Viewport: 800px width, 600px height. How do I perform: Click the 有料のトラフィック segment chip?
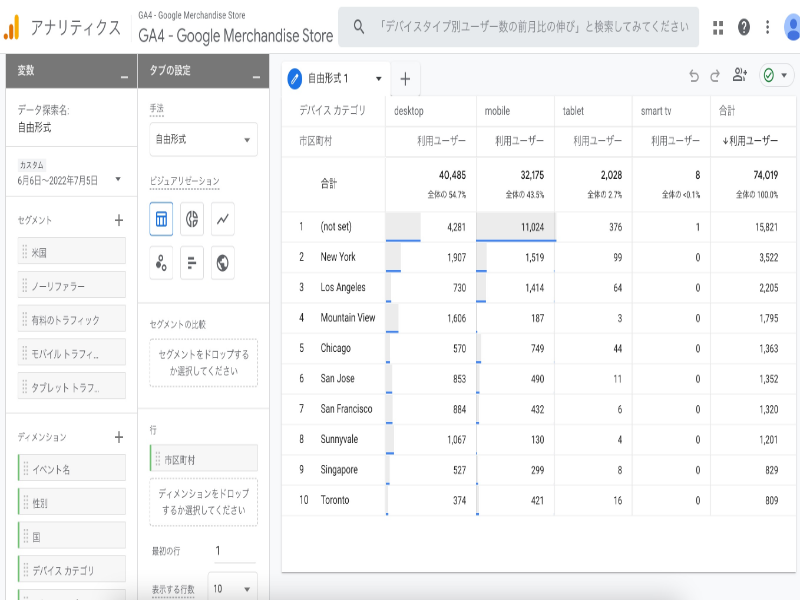(x=71, y=318)
